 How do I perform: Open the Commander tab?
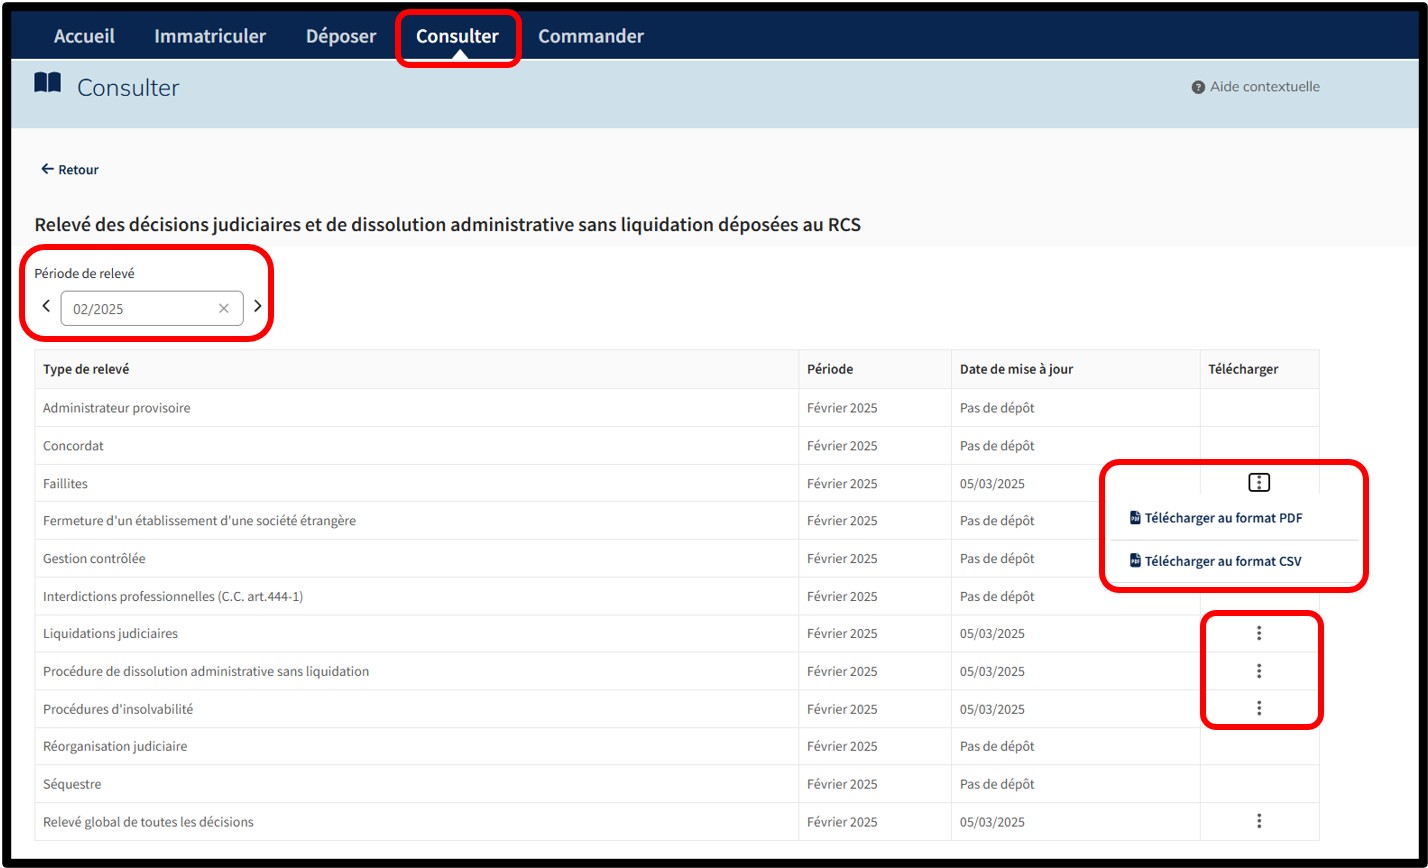coord(590,37)
